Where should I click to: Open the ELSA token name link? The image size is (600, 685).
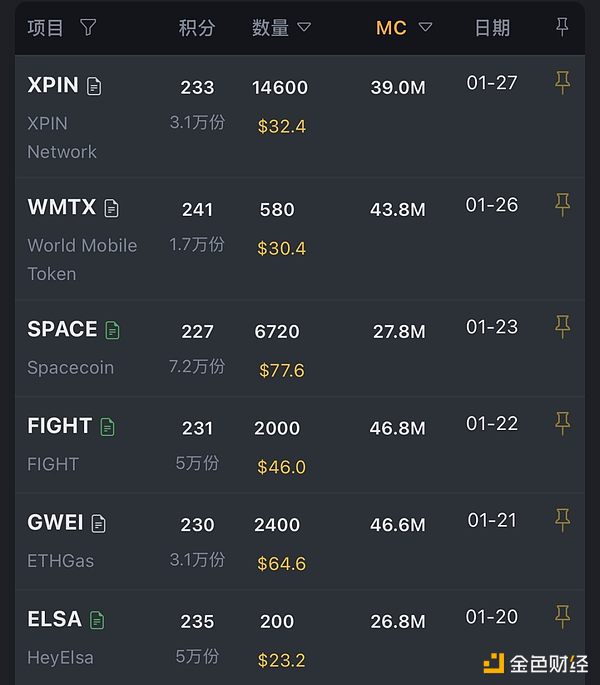54,619
